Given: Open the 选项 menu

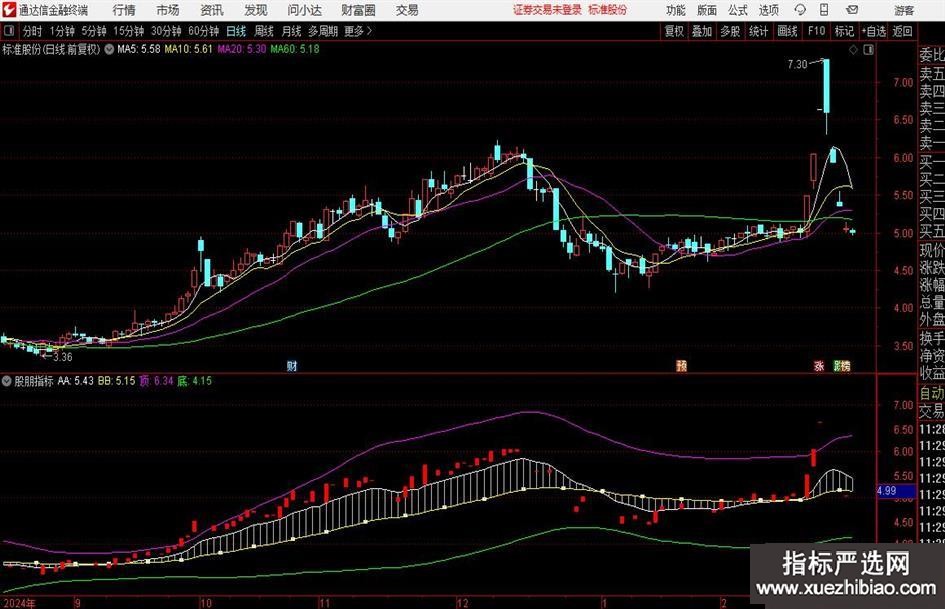Looking at the screenshot, I should click(768, 10).
